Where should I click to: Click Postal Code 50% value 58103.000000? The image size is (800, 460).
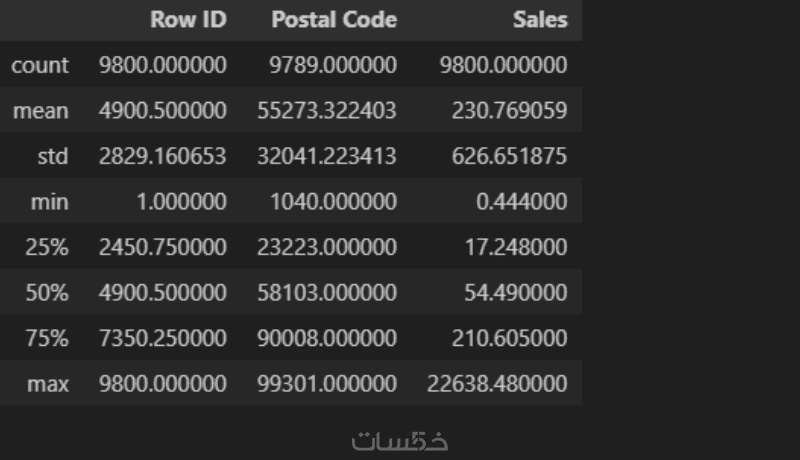[x=333, y=293]
